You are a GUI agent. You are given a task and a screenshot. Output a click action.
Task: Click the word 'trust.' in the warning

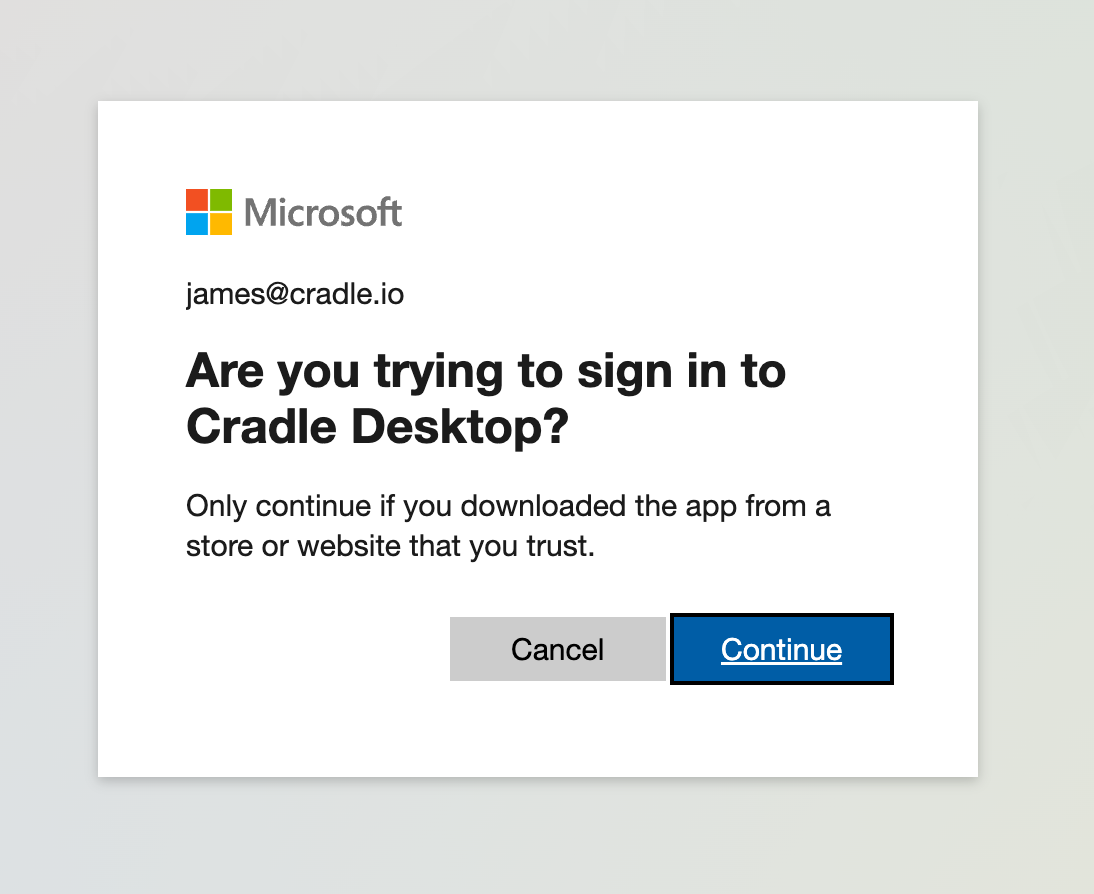[x=561, y=546]
